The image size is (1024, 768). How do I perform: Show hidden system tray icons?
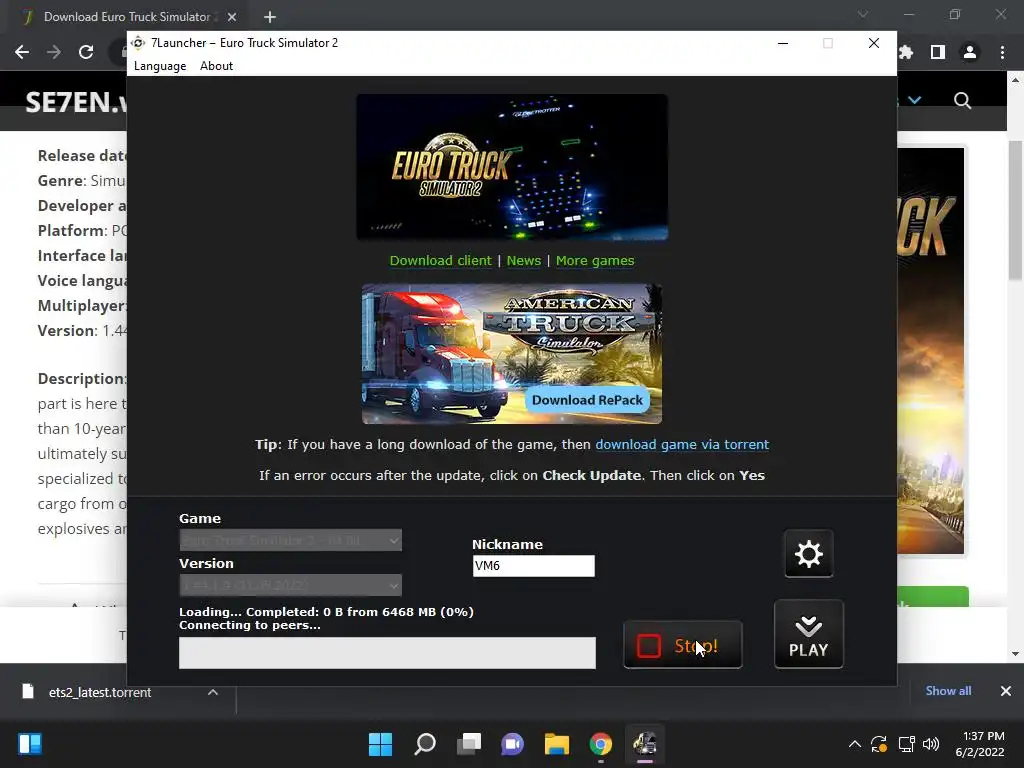tap(854, 744)
